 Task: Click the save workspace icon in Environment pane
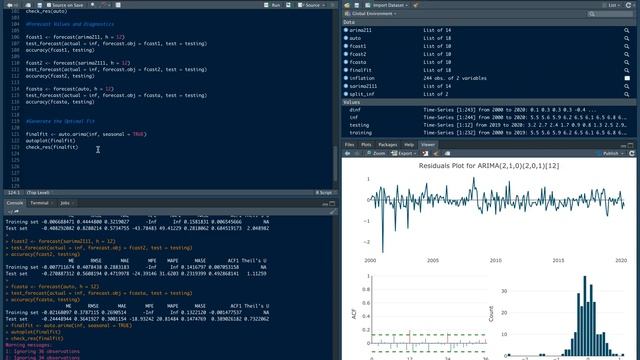point(356,5)
